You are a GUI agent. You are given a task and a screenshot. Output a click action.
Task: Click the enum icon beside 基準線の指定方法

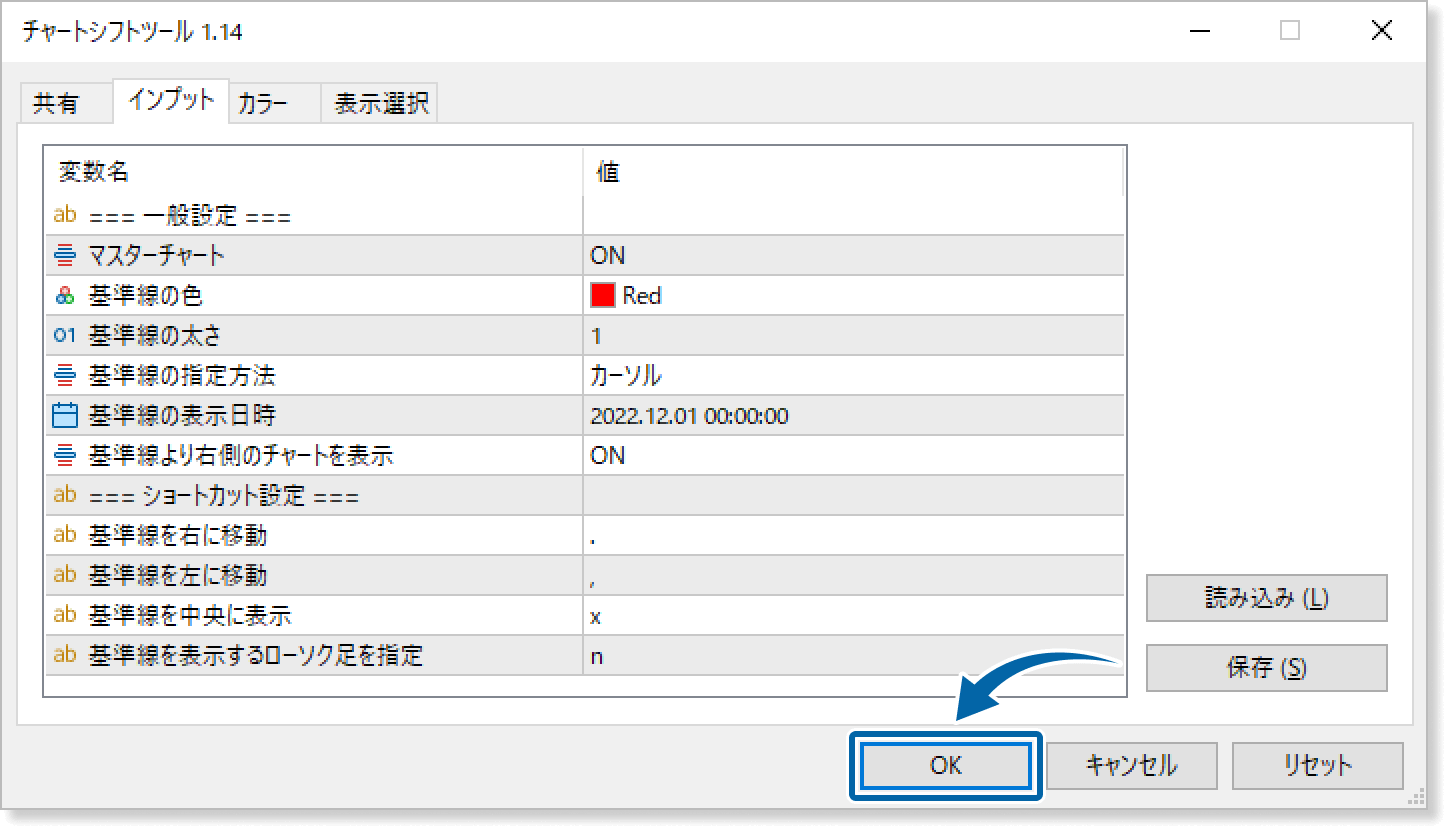(65, 375)
